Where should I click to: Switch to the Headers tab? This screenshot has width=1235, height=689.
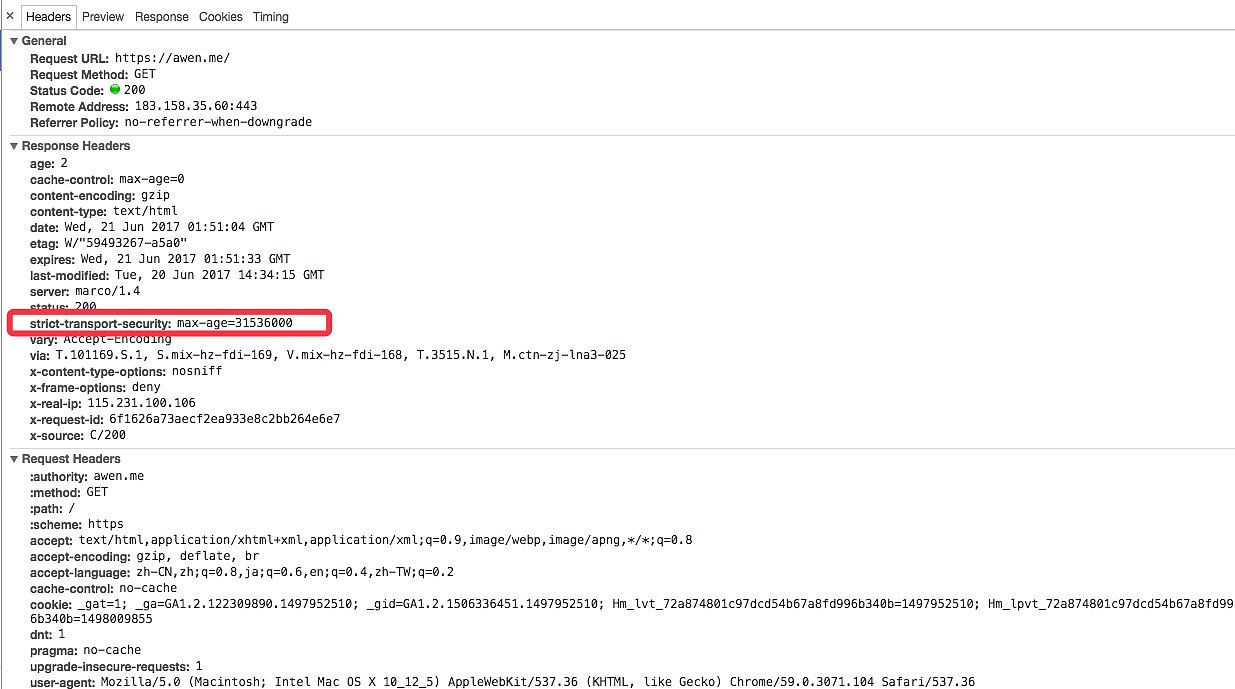click(x=48, y=17)
